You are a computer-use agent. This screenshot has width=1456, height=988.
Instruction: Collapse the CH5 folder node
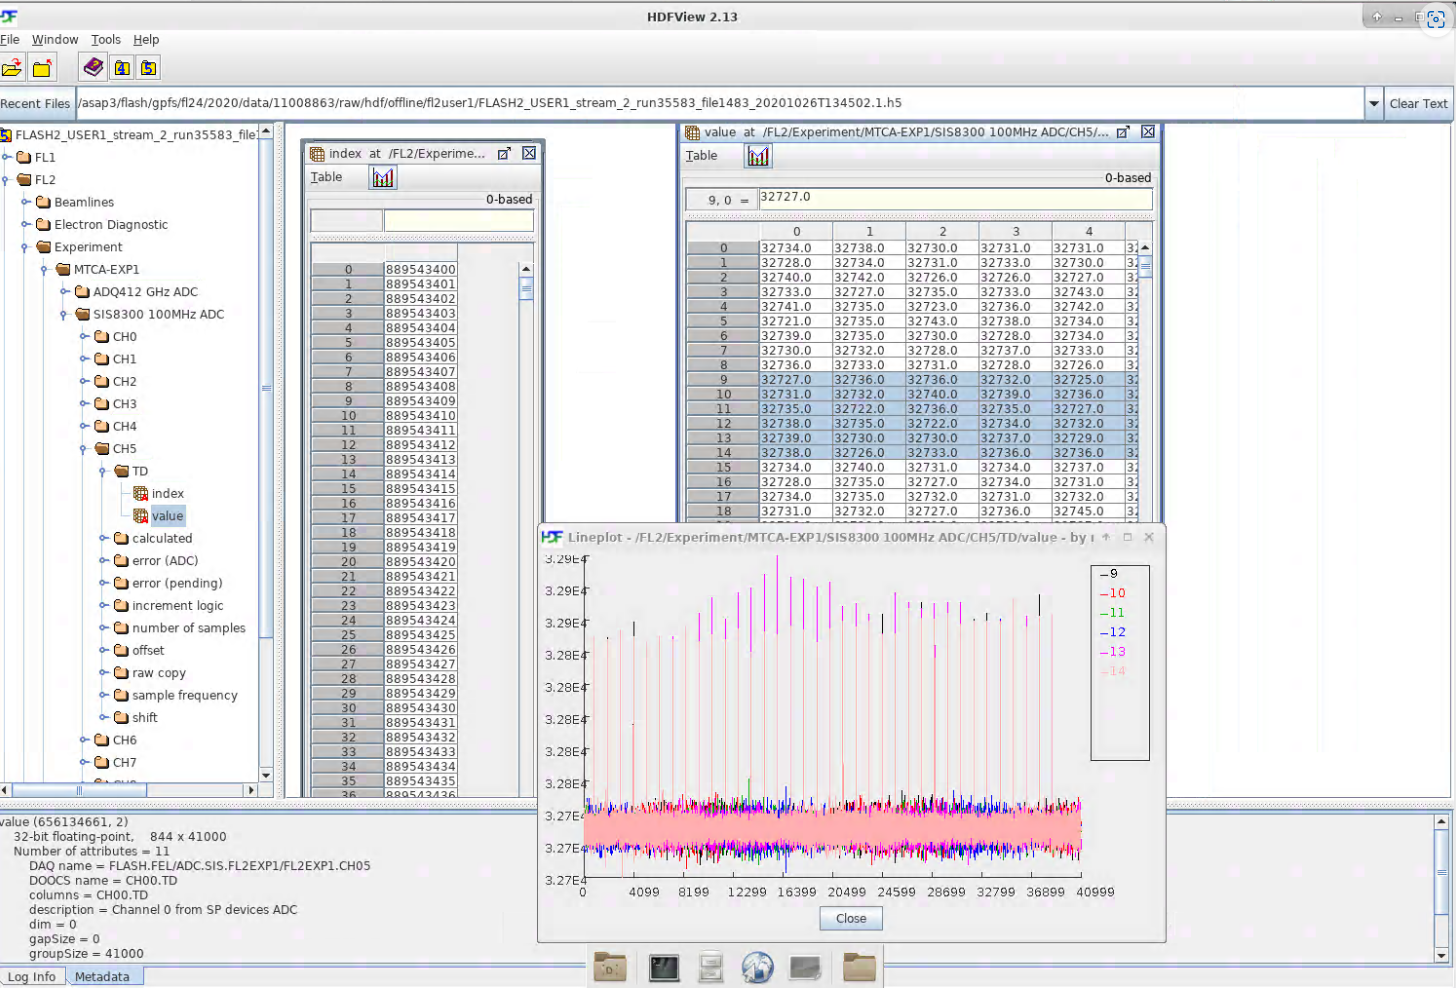[85, 449]
